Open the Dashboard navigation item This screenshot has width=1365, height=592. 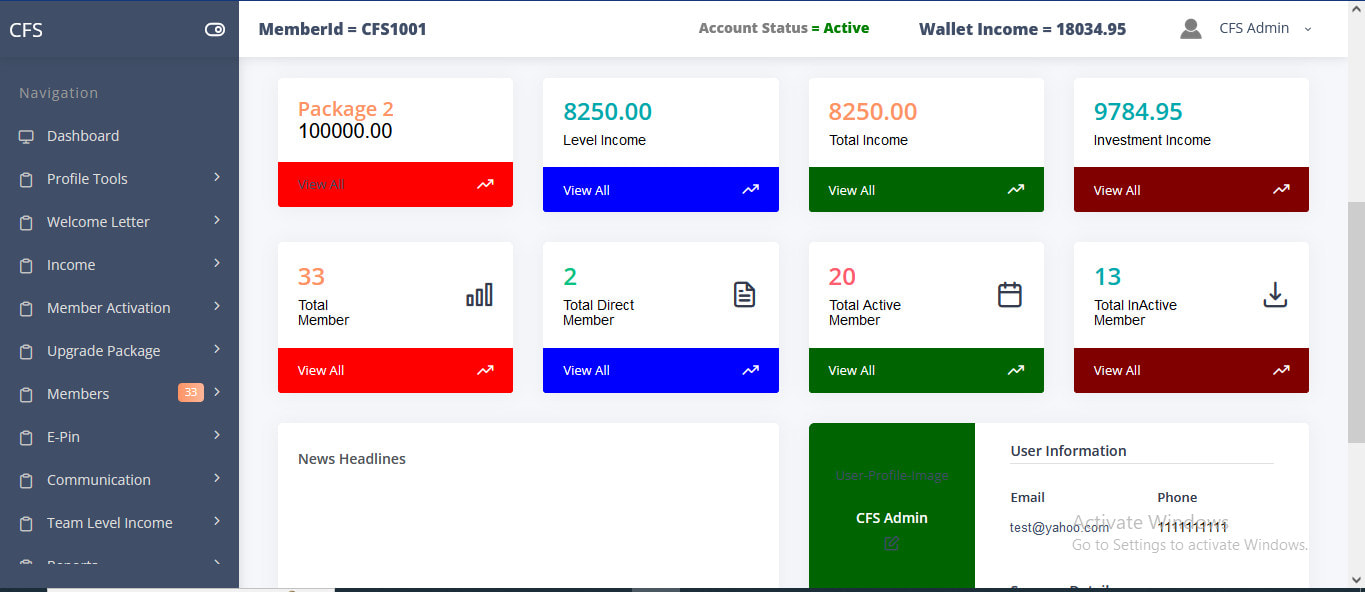83,136
